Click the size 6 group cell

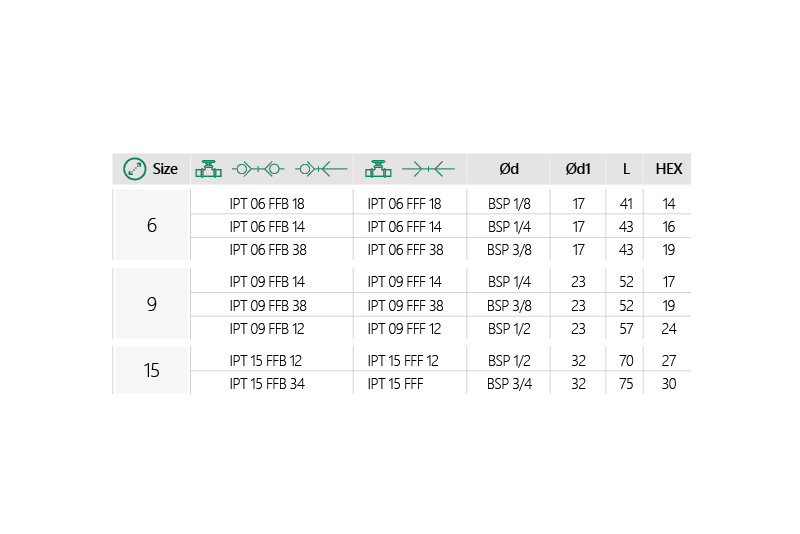(152, 226)
